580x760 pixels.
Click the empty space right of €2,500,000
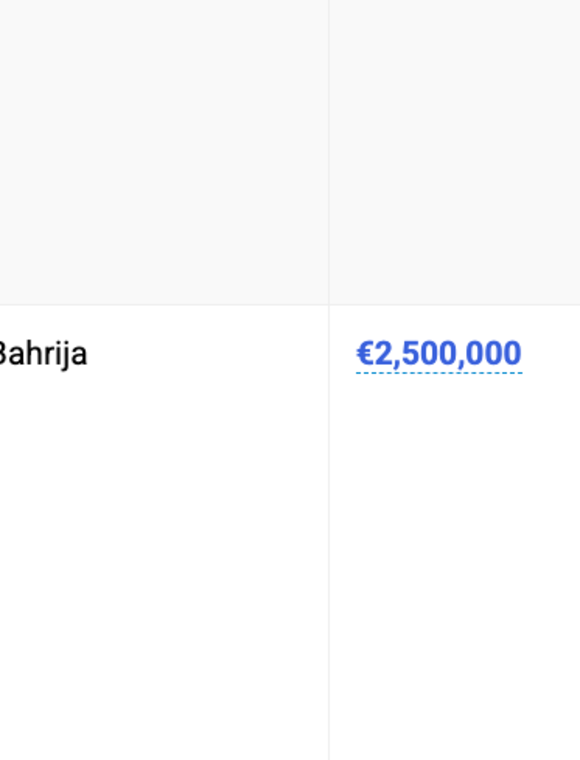(x=552, y=354)
